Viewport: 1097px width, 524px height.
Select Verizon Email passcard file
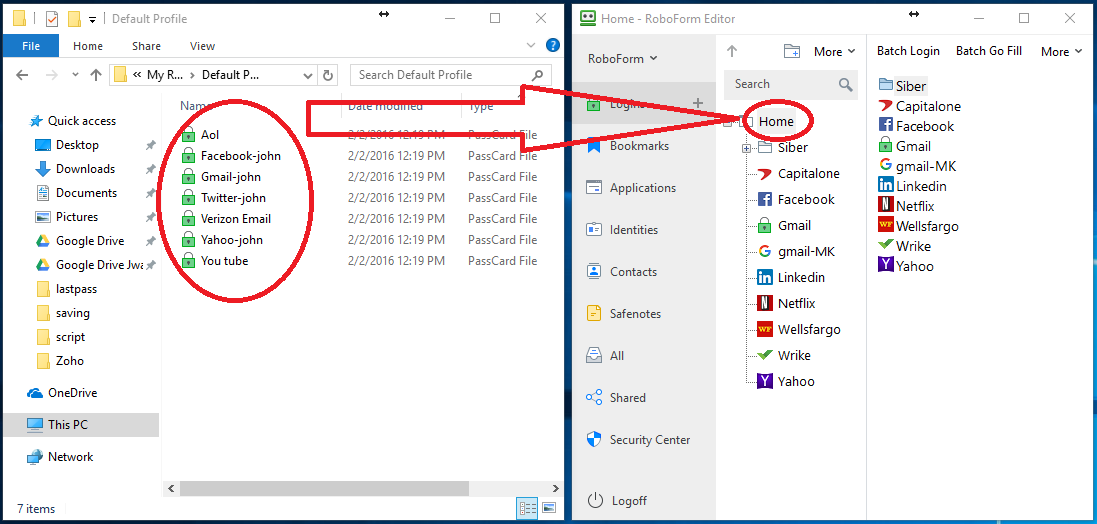[x=226, y=218]
